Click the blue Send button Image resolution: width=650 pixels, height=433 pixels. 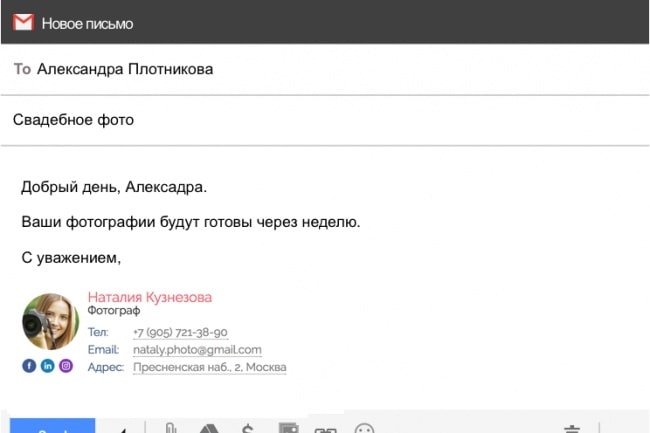click(53, 426)
